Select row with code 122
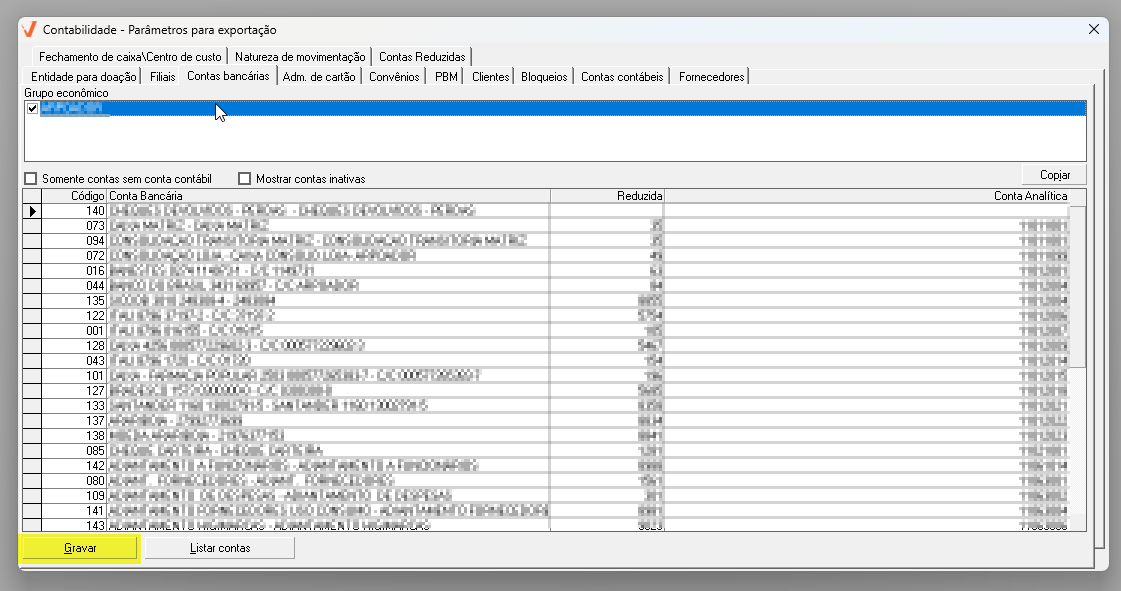 546,316
